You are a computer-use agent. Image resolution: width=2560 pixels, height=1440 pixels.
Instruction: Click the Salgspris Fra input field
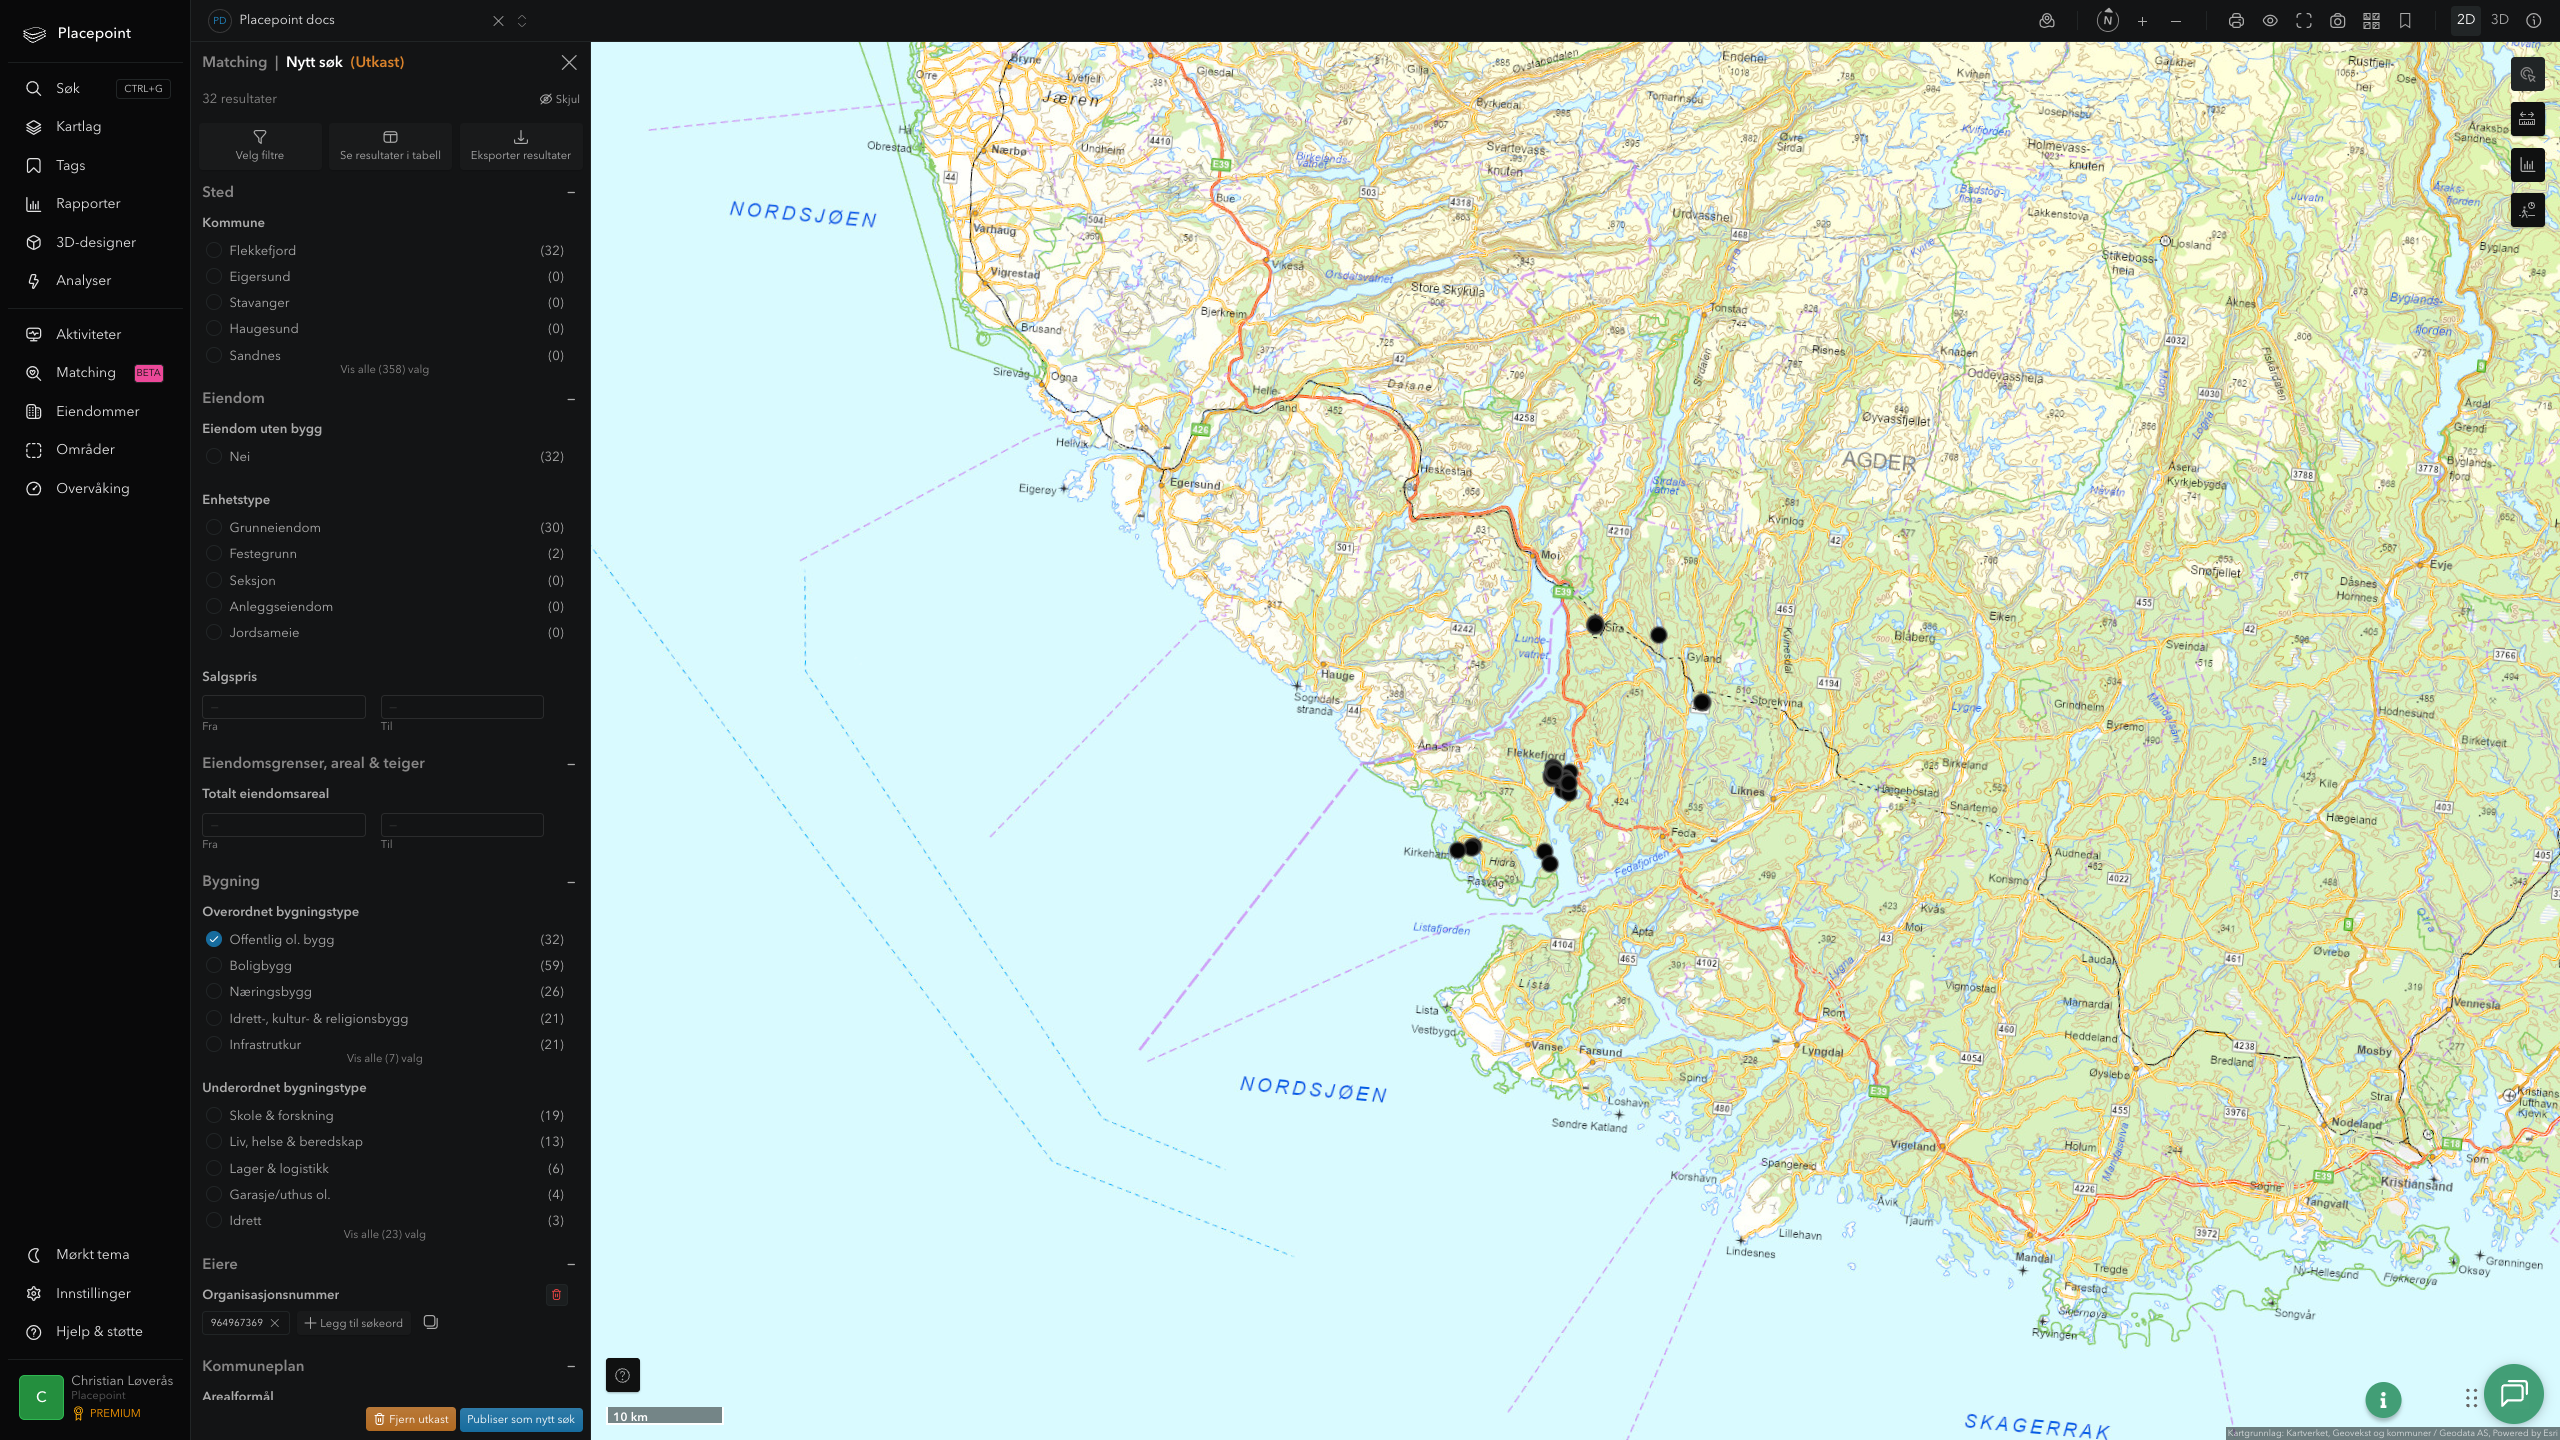point(284,707)
